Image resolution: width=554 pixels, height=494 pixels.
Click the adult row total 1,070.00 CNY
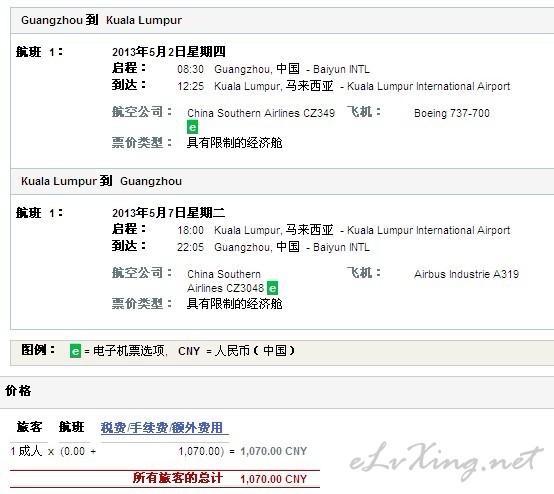[x=273, y=451]
